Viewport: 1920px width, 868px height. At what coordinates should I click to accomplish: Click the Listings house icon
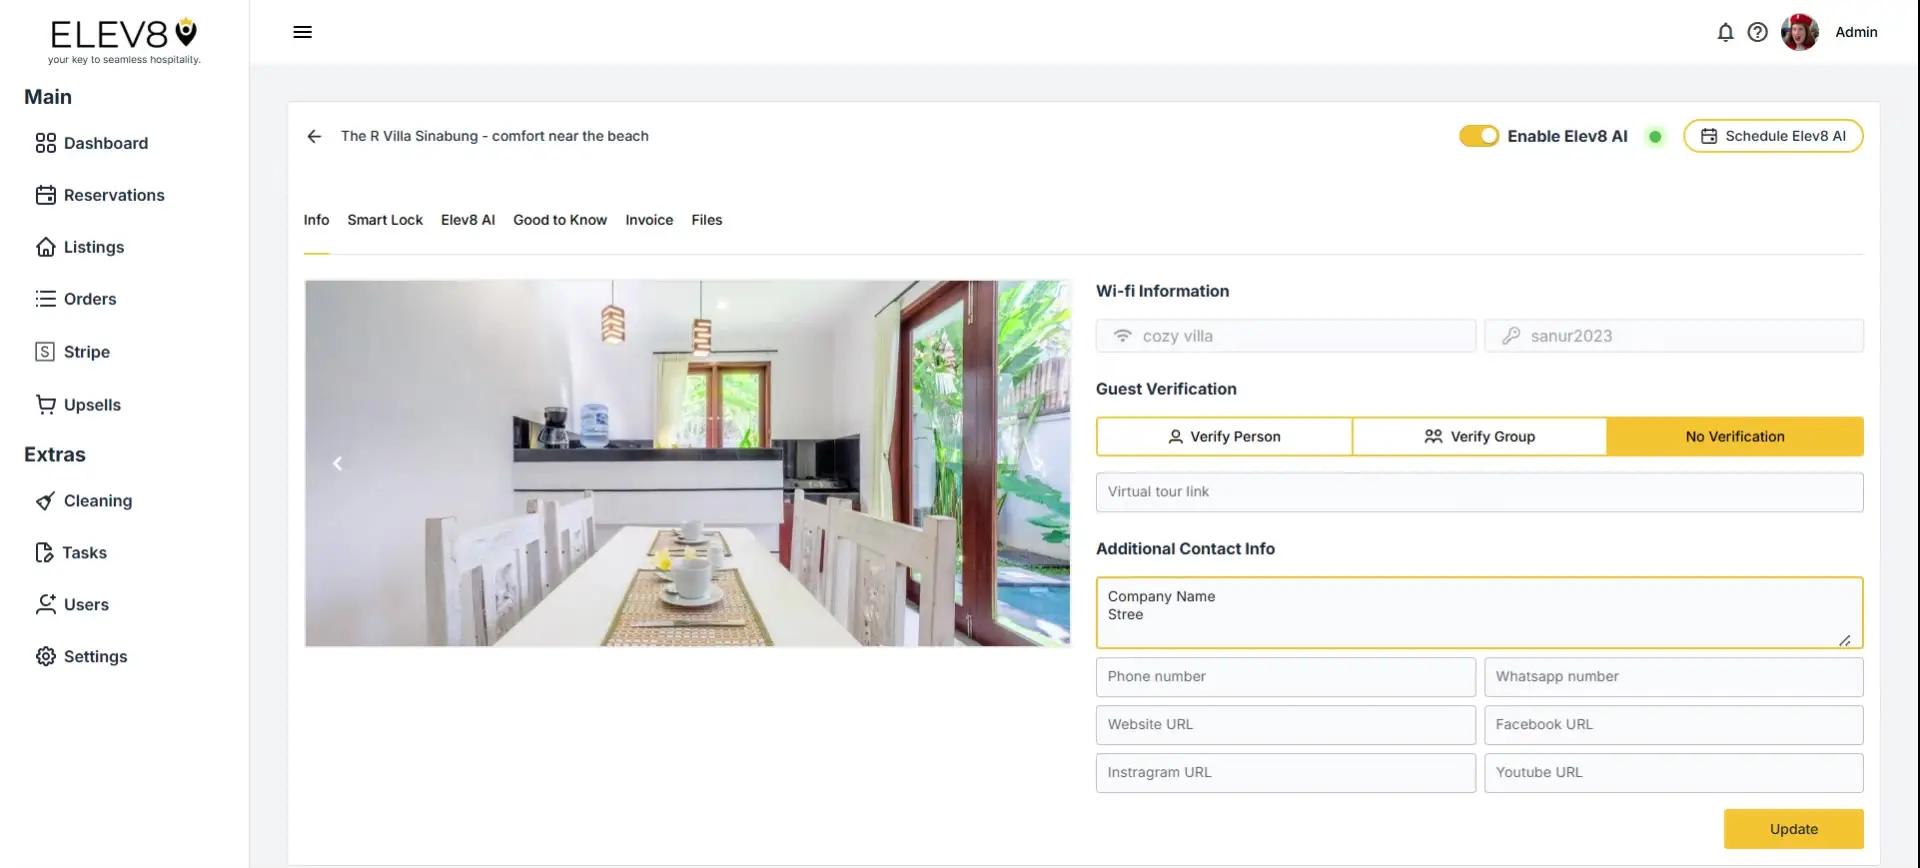click(45, 247)
